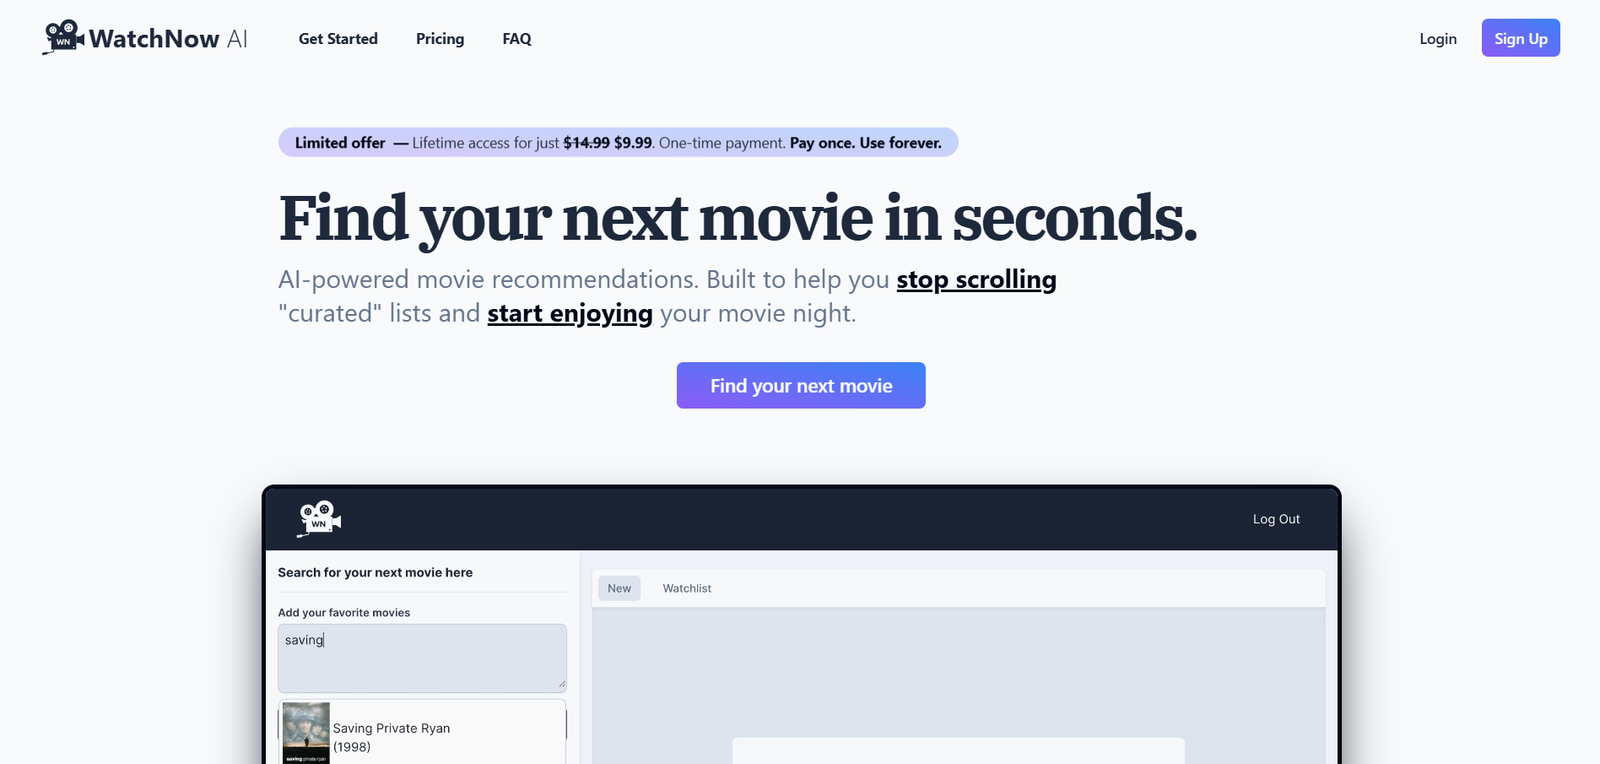This screenshot has width=1600, height=764.
Task: Select Saving Private Ryan (1998) suggestion title
Action: (391, 737)
